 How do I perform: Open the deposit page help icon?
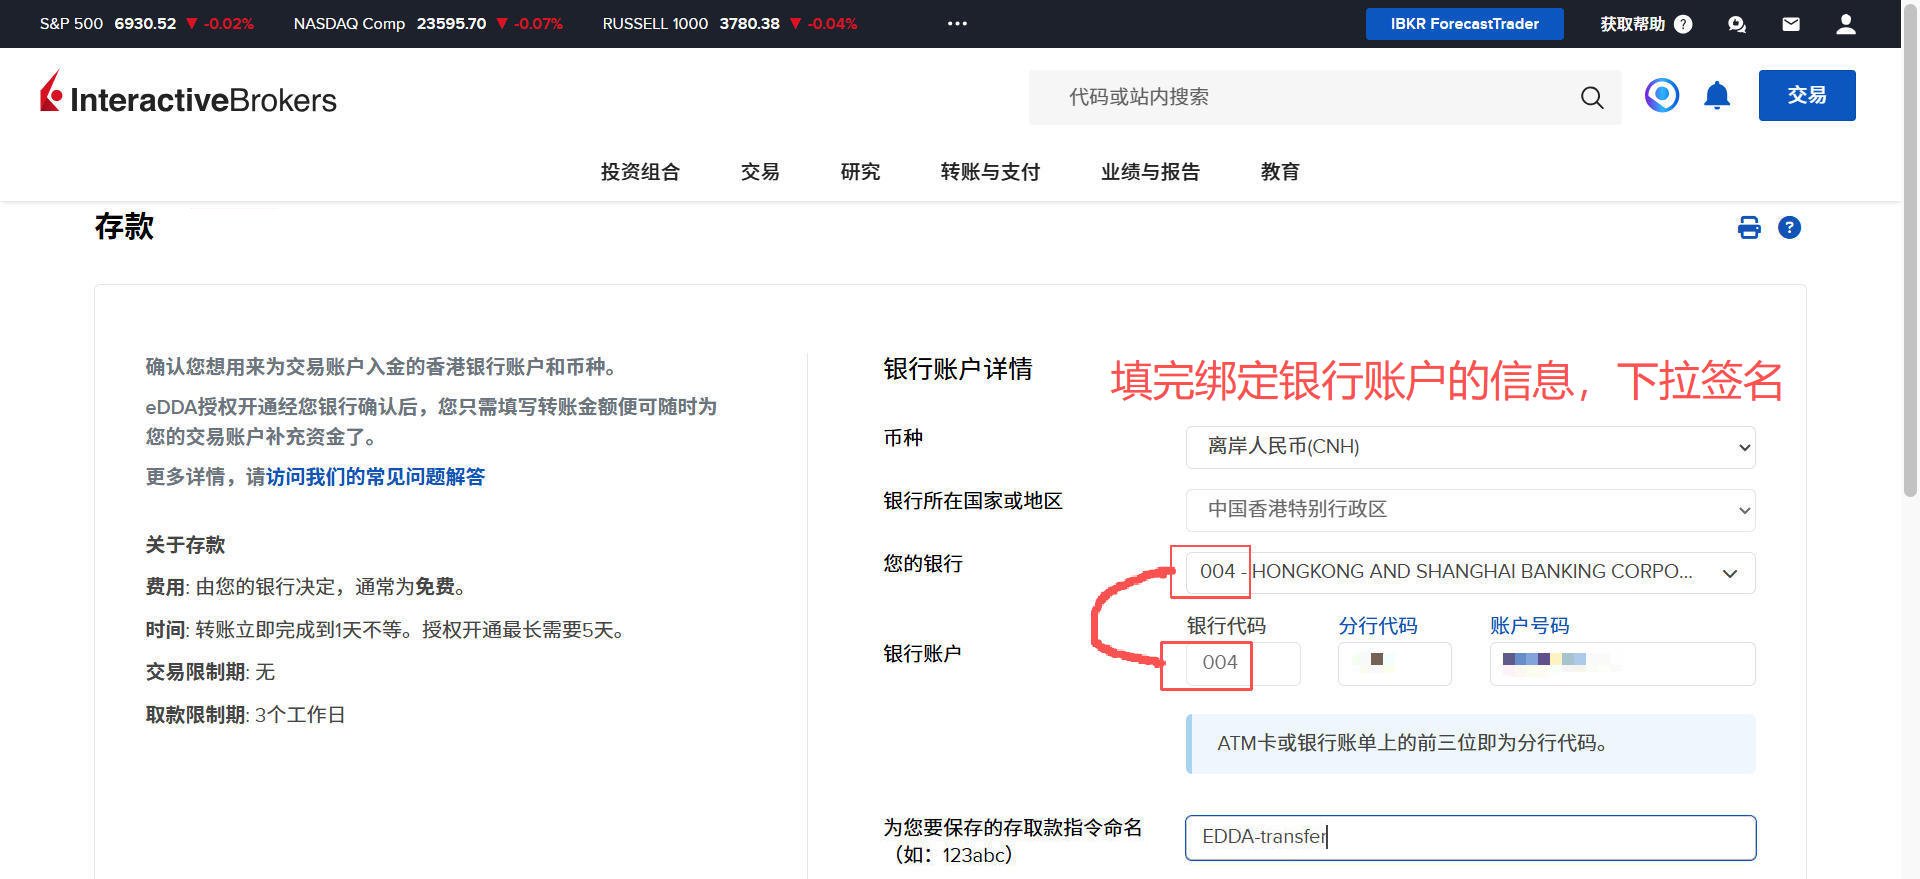coord(1789,228)
